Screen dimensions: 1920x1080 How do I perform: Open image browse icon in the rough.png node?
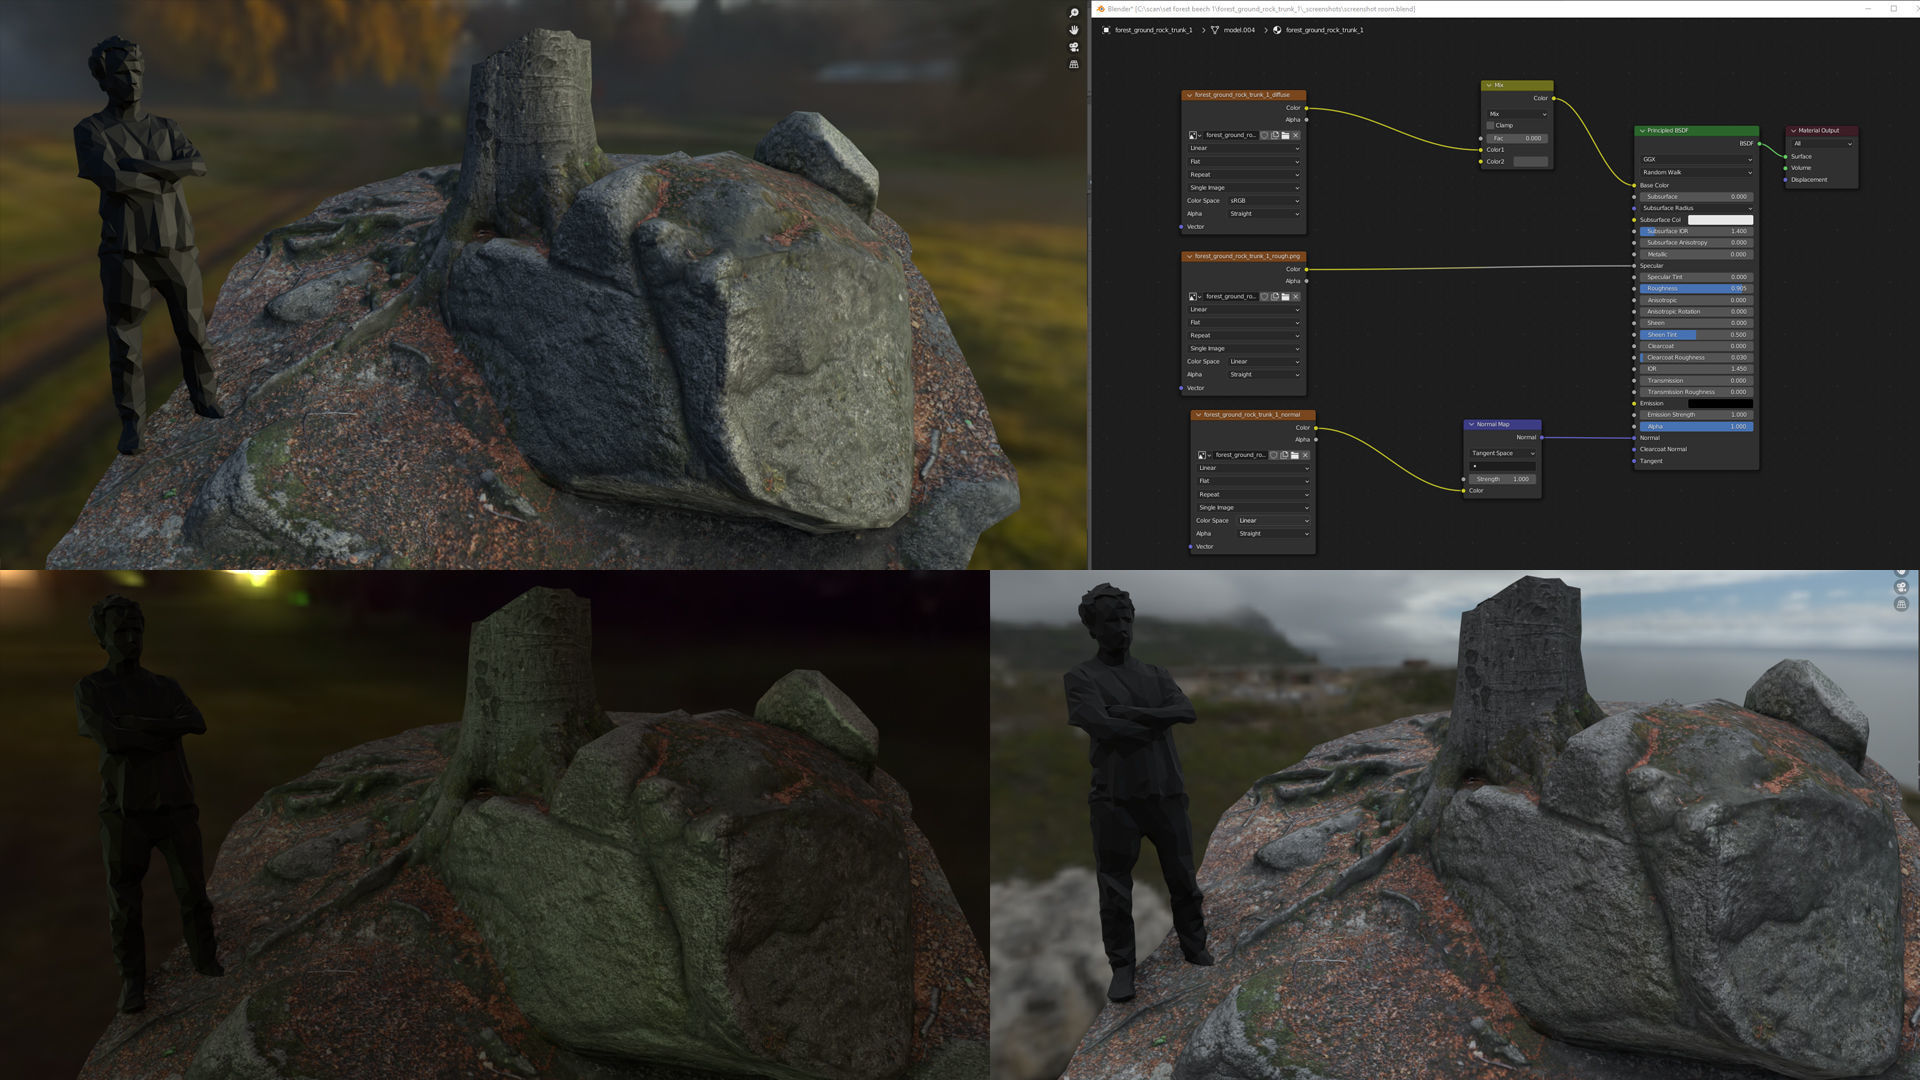pyautogui.click(x=1194, y=296)
